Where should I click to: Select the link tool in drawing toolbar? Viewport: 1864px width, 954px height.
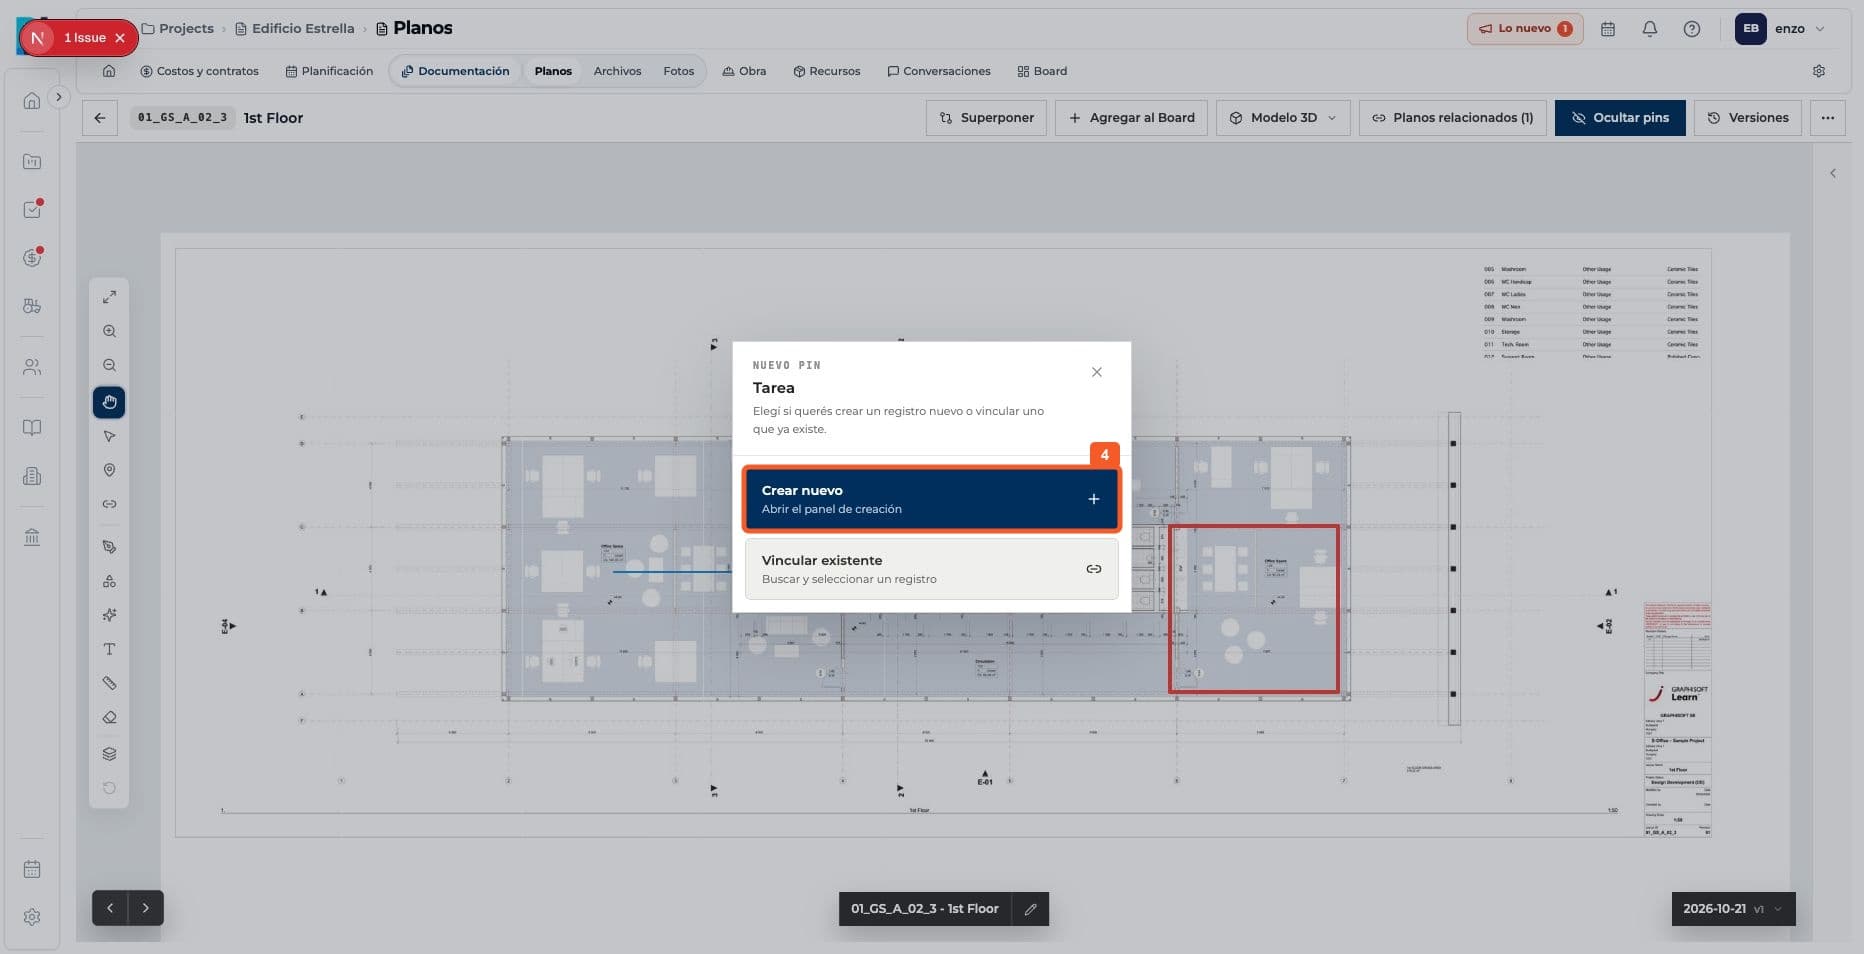109,504
